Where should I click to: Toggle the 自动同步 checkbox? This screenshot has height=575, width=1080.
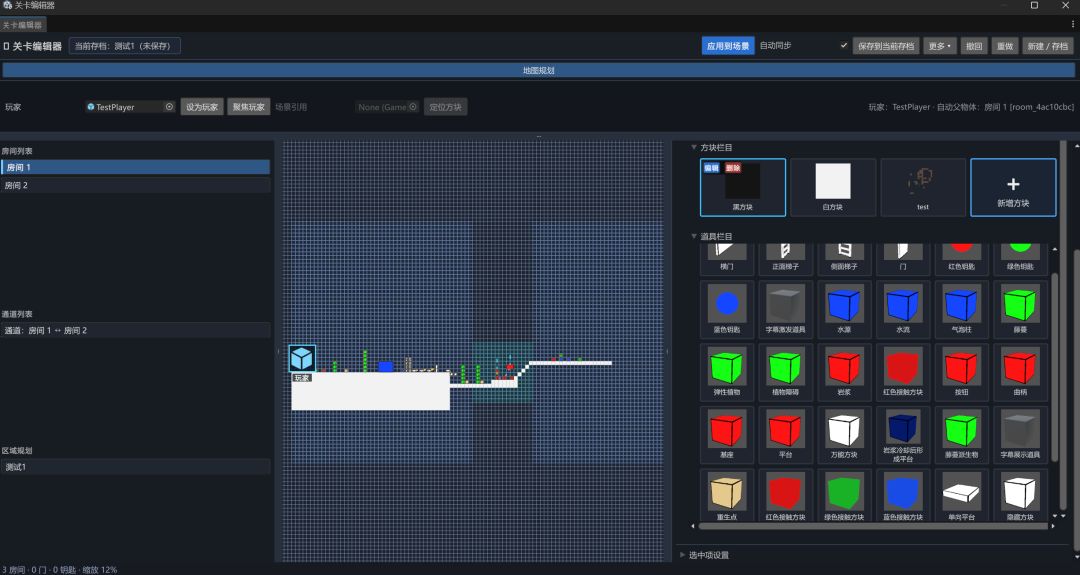tap(844, 45)
